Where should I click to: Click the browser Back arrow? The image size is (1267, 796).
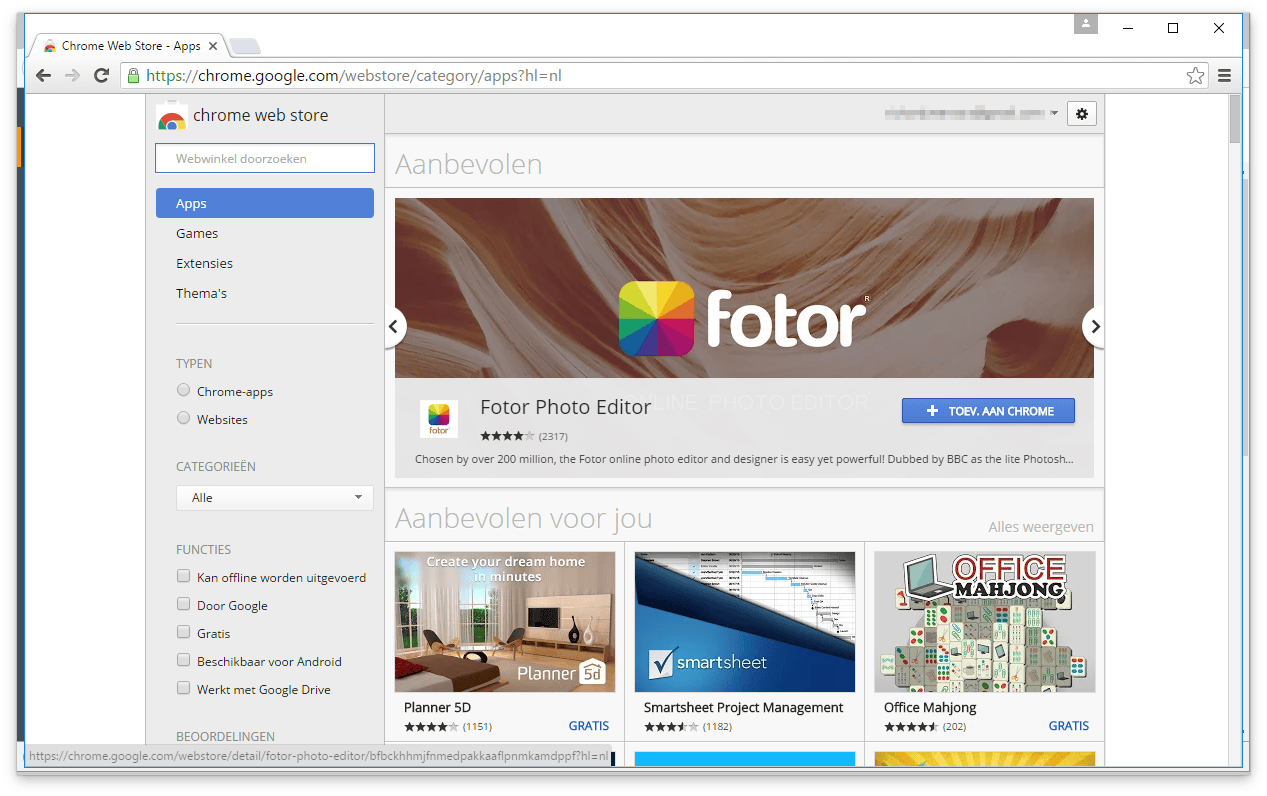pyautogui.click(x=43, y=76)
